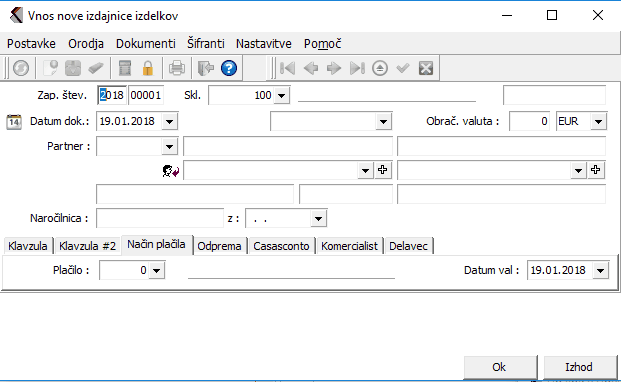The width and height of the screenshot is (621, 382).
Task: Click the app icon in the title bar
Action: [x=16, y=15]
